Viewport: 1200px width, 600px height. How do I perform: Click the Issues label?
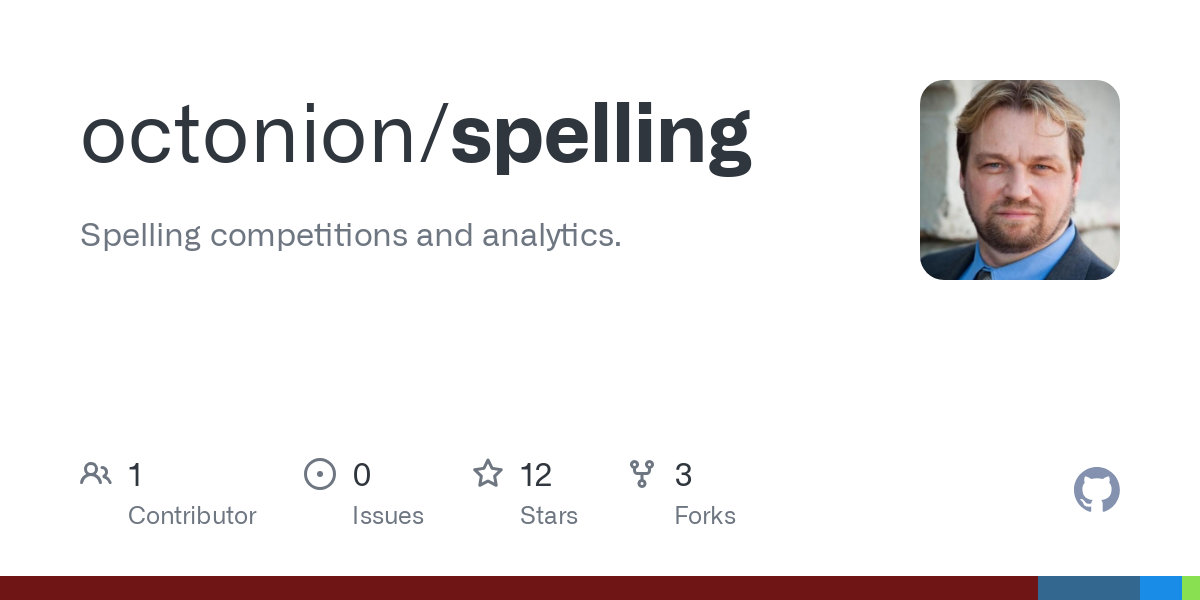388,516
